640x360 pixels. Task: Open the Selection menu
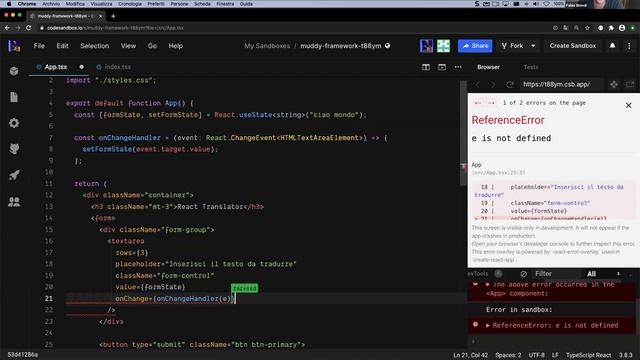[x=94, y=46]
